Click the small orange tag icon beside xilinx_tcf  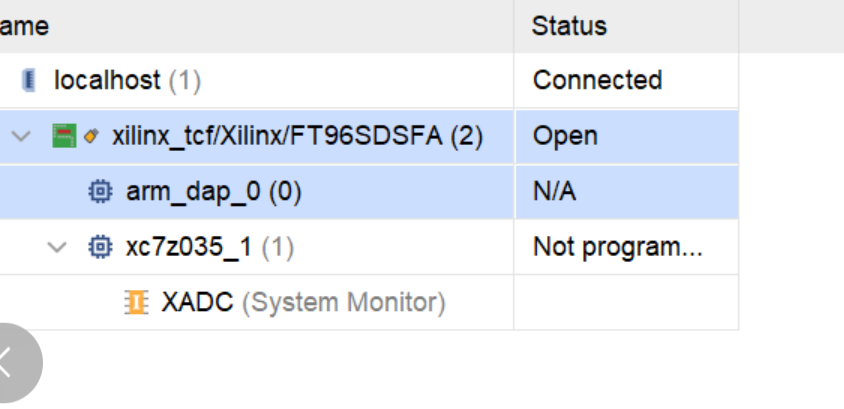coord(92,136)
